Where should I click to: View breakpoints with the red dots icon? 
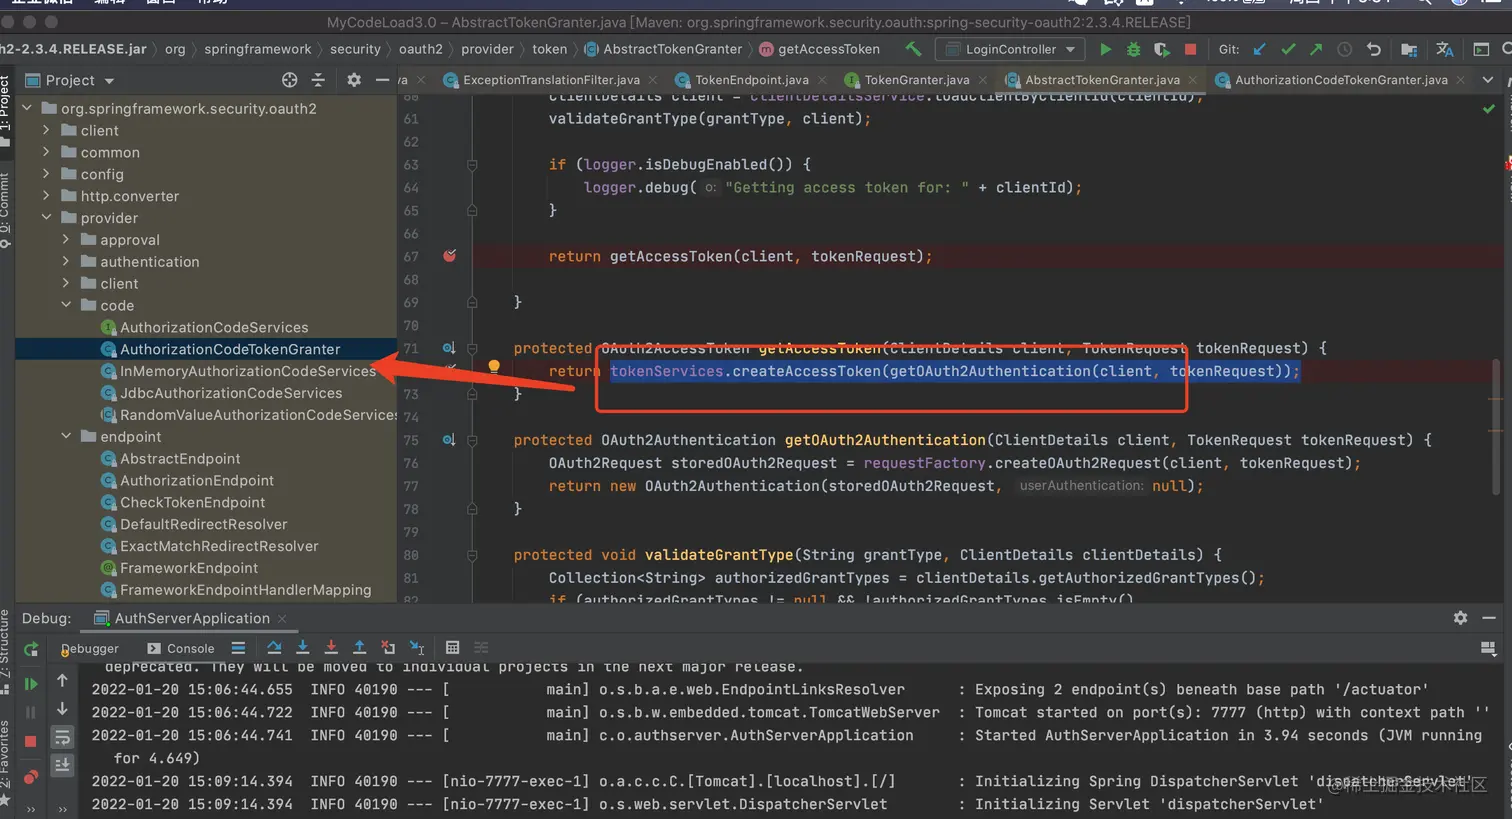(31, 777)
